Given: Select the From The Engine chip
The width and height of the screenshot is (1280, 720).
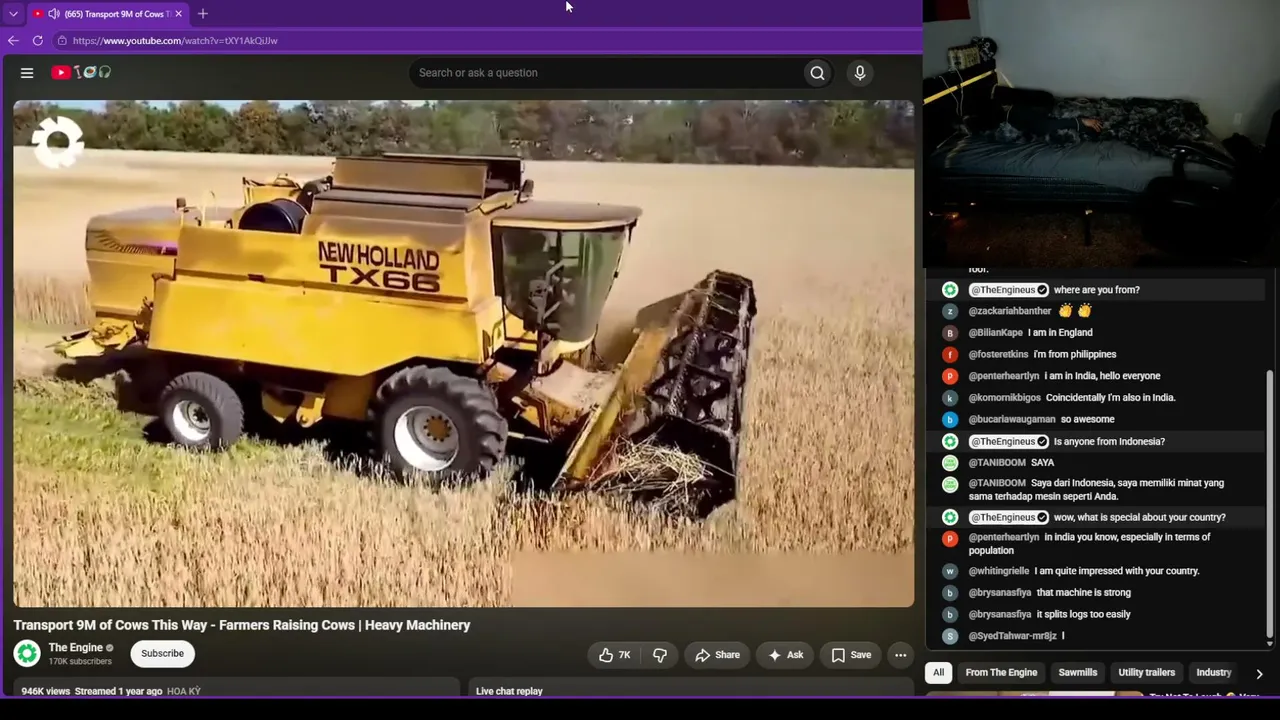Looking at the screenshot, I should (1001, 673).
